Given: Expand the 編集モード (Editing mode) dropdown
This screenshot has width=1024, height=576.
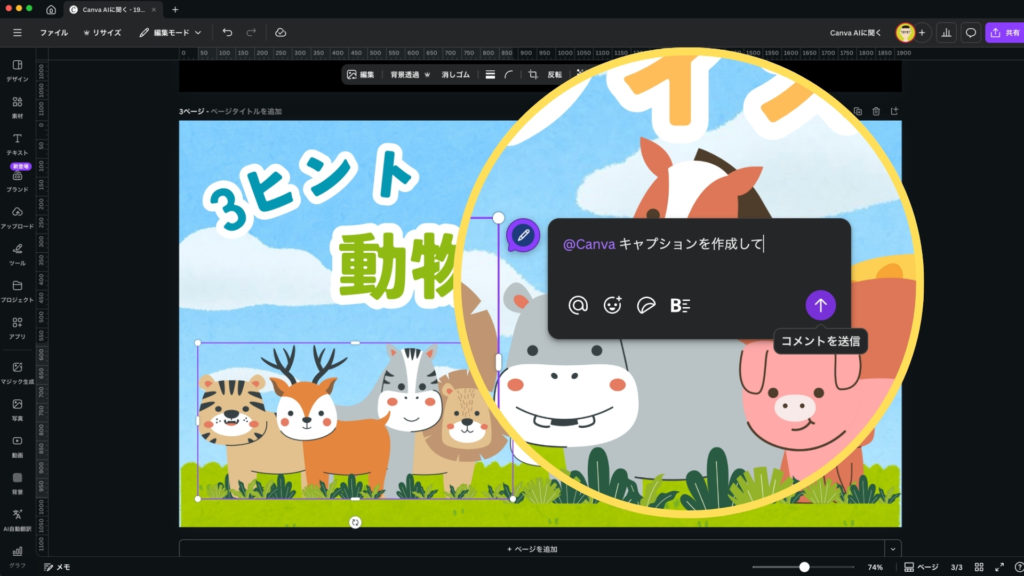Looking at the screenshot, I should (x=170, y=33).
